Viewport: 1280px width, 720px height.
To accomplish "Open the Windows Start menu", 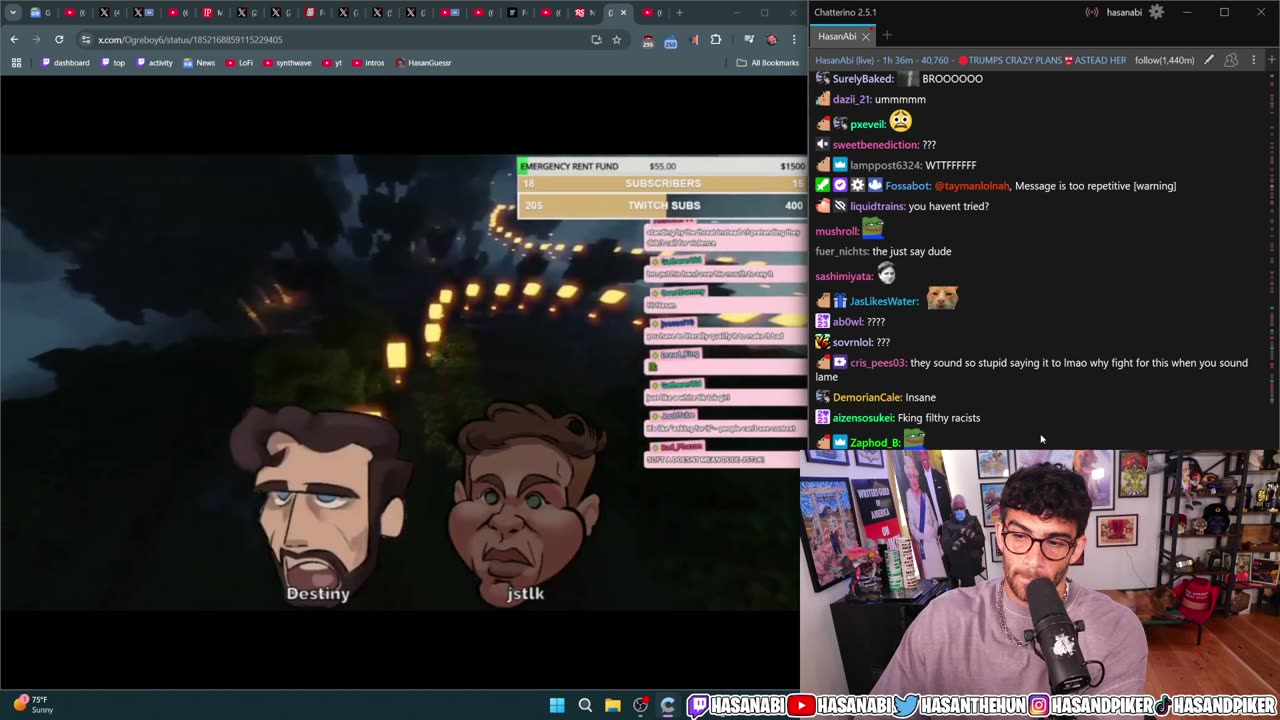I will tap(557, 705).
